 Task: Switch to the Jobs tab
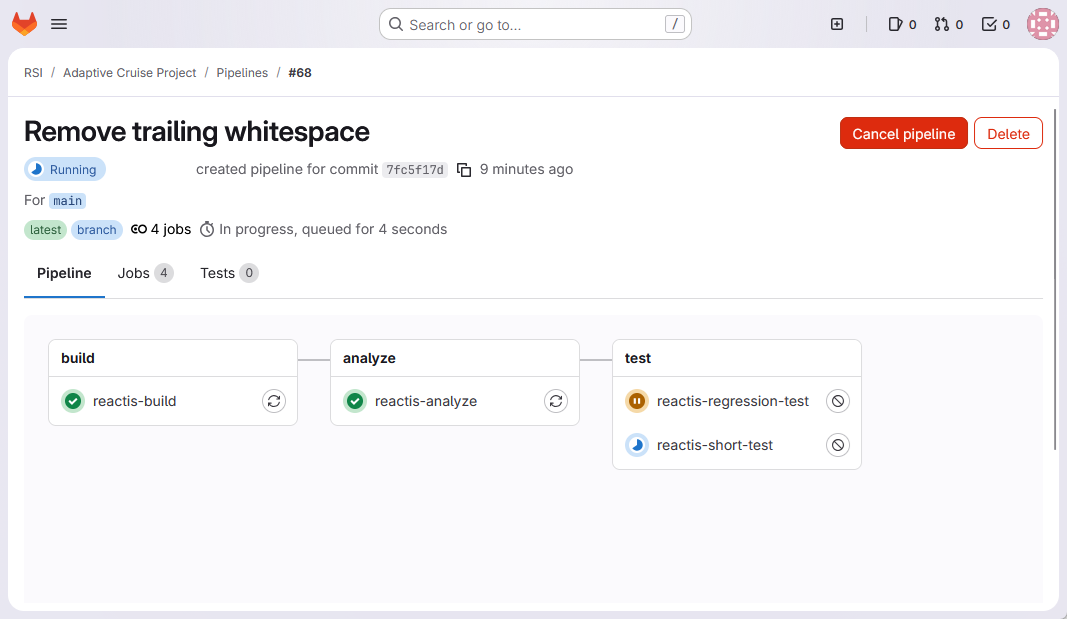144,273
